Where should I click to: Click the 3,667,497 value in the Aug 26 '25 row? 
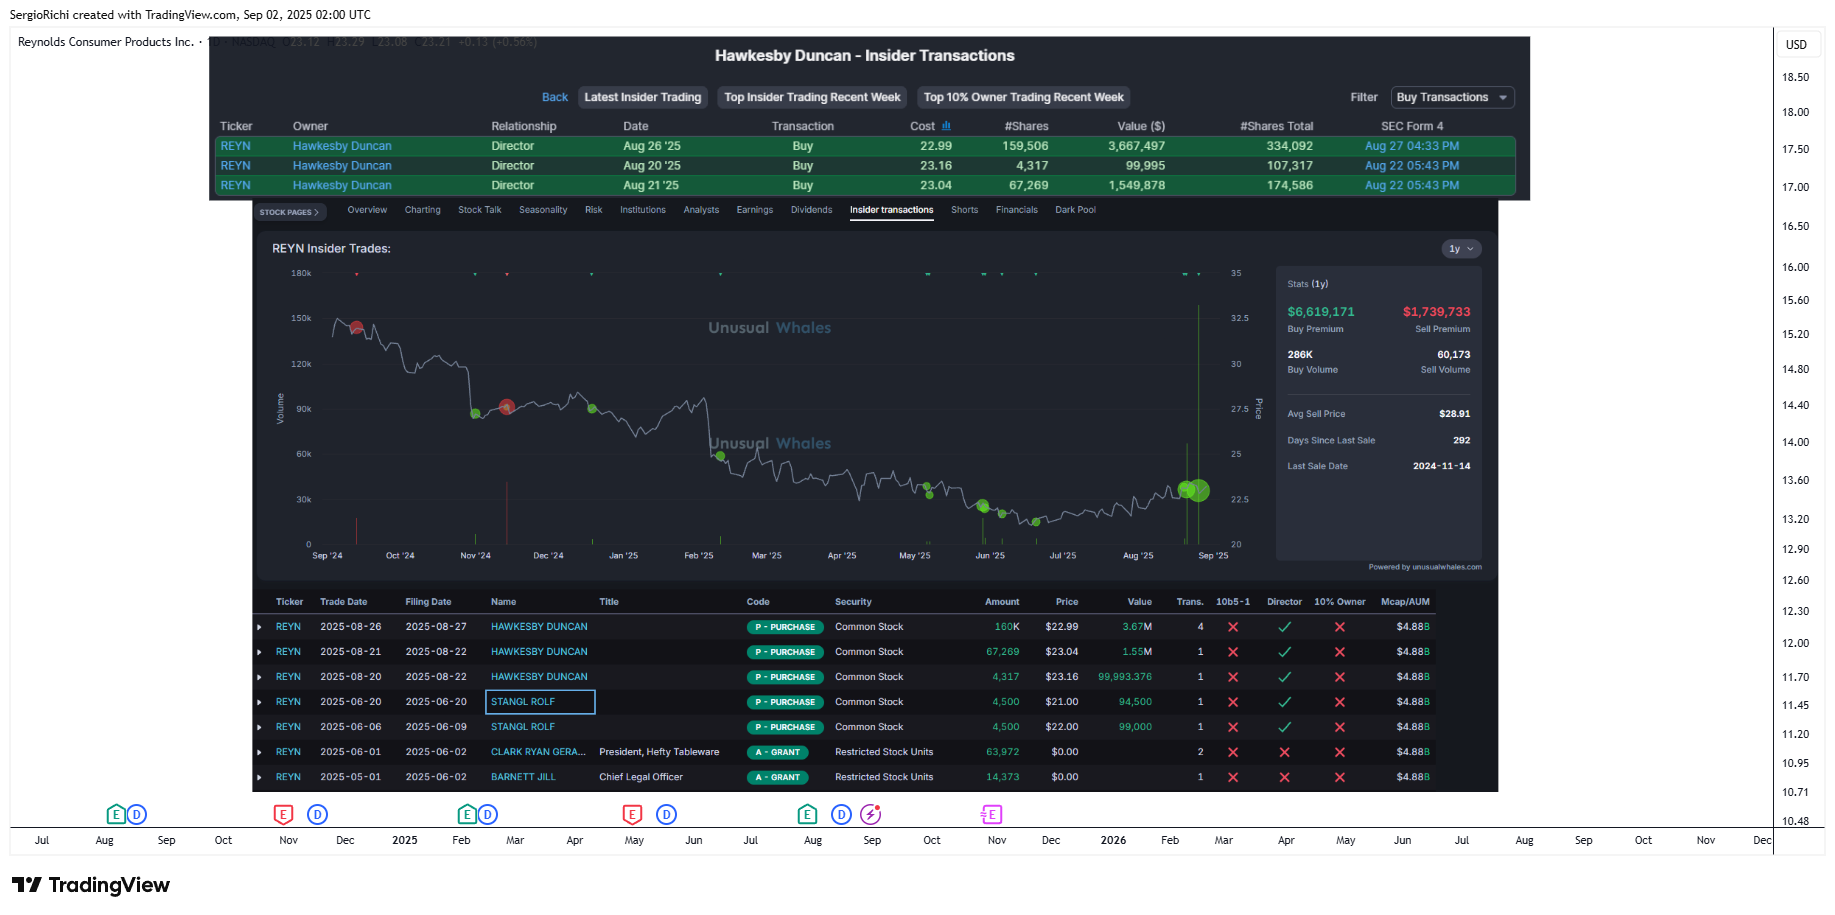1136,146
